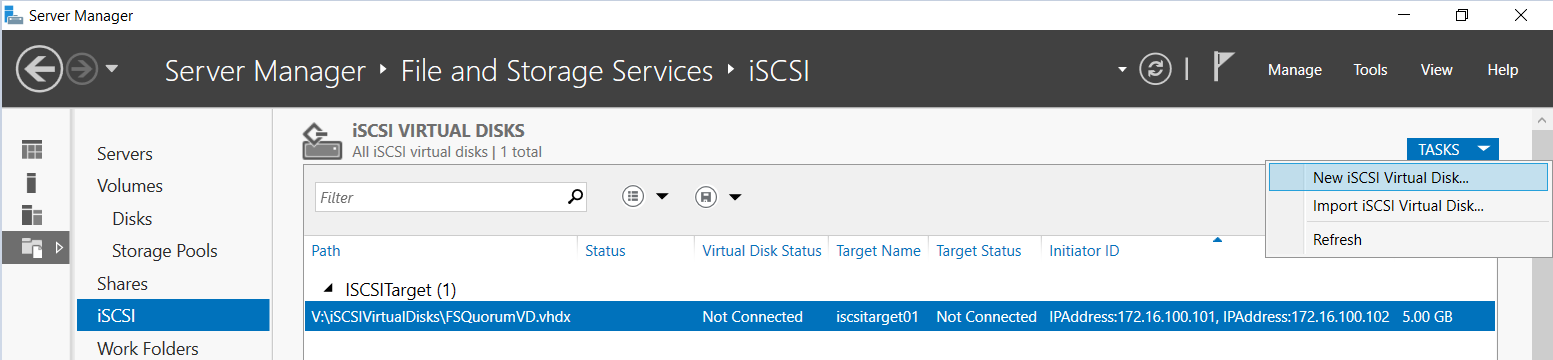Click the Refresh circular icon in header
This screenshot has width=1553, height=360.
tap(1155, 69)
